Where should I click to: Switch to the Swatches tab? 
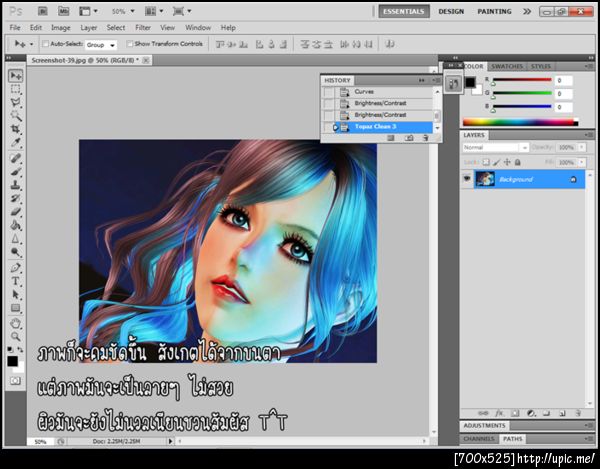point(507,66)
